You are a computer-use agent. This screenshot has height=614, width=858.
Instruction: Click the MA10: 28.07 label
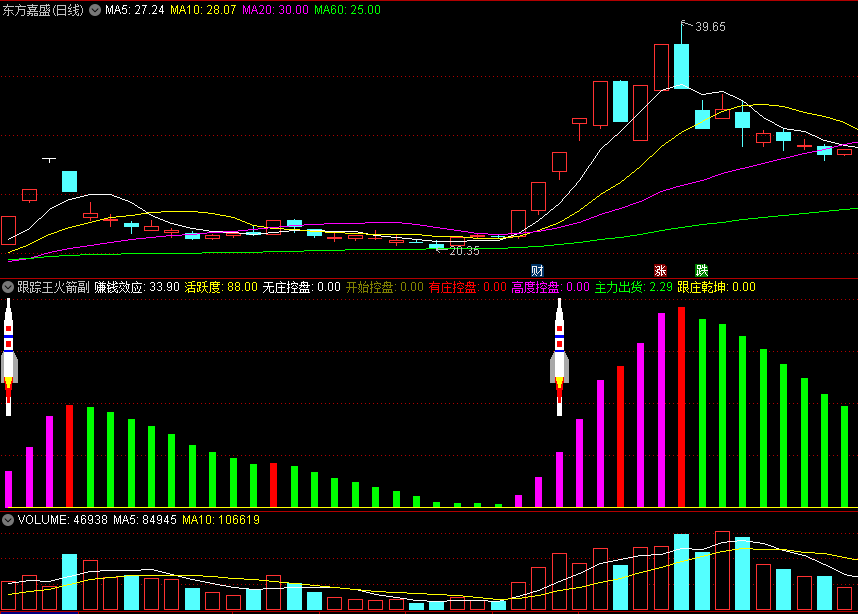coord(203,10)
